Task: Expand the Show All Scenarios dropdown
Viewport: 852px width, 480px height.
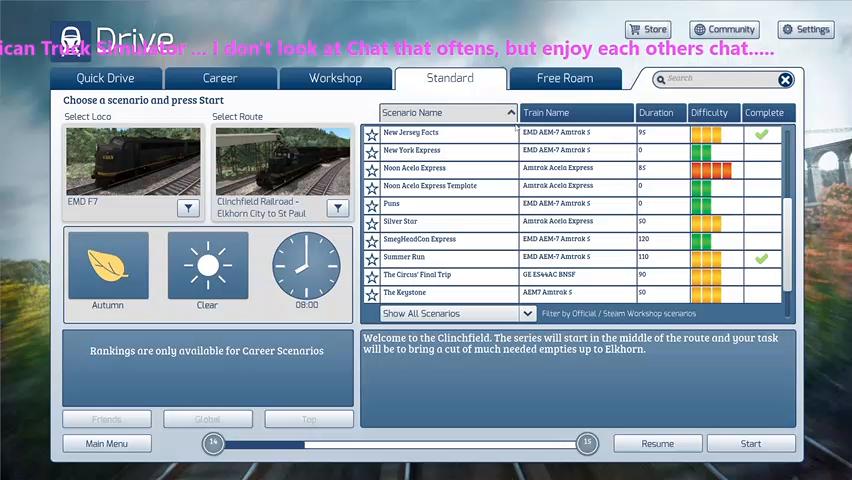Action: pyautogui.click(x=458, y=314)
